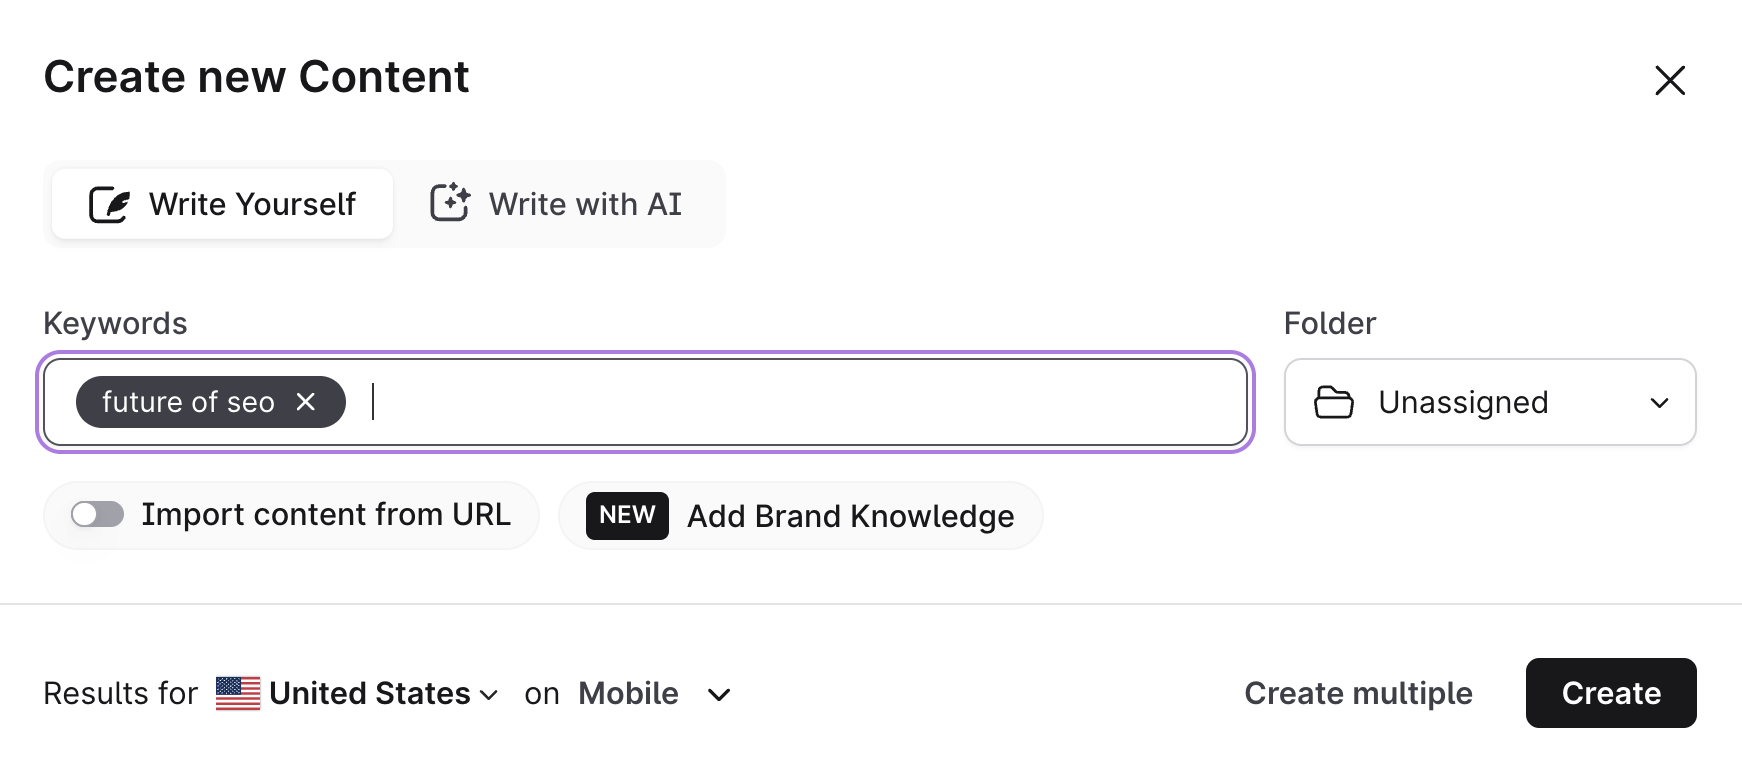This screenshot has width=1742, height=774.
Task: Click the NEW badge icon
Action: [x=627, y=515]
